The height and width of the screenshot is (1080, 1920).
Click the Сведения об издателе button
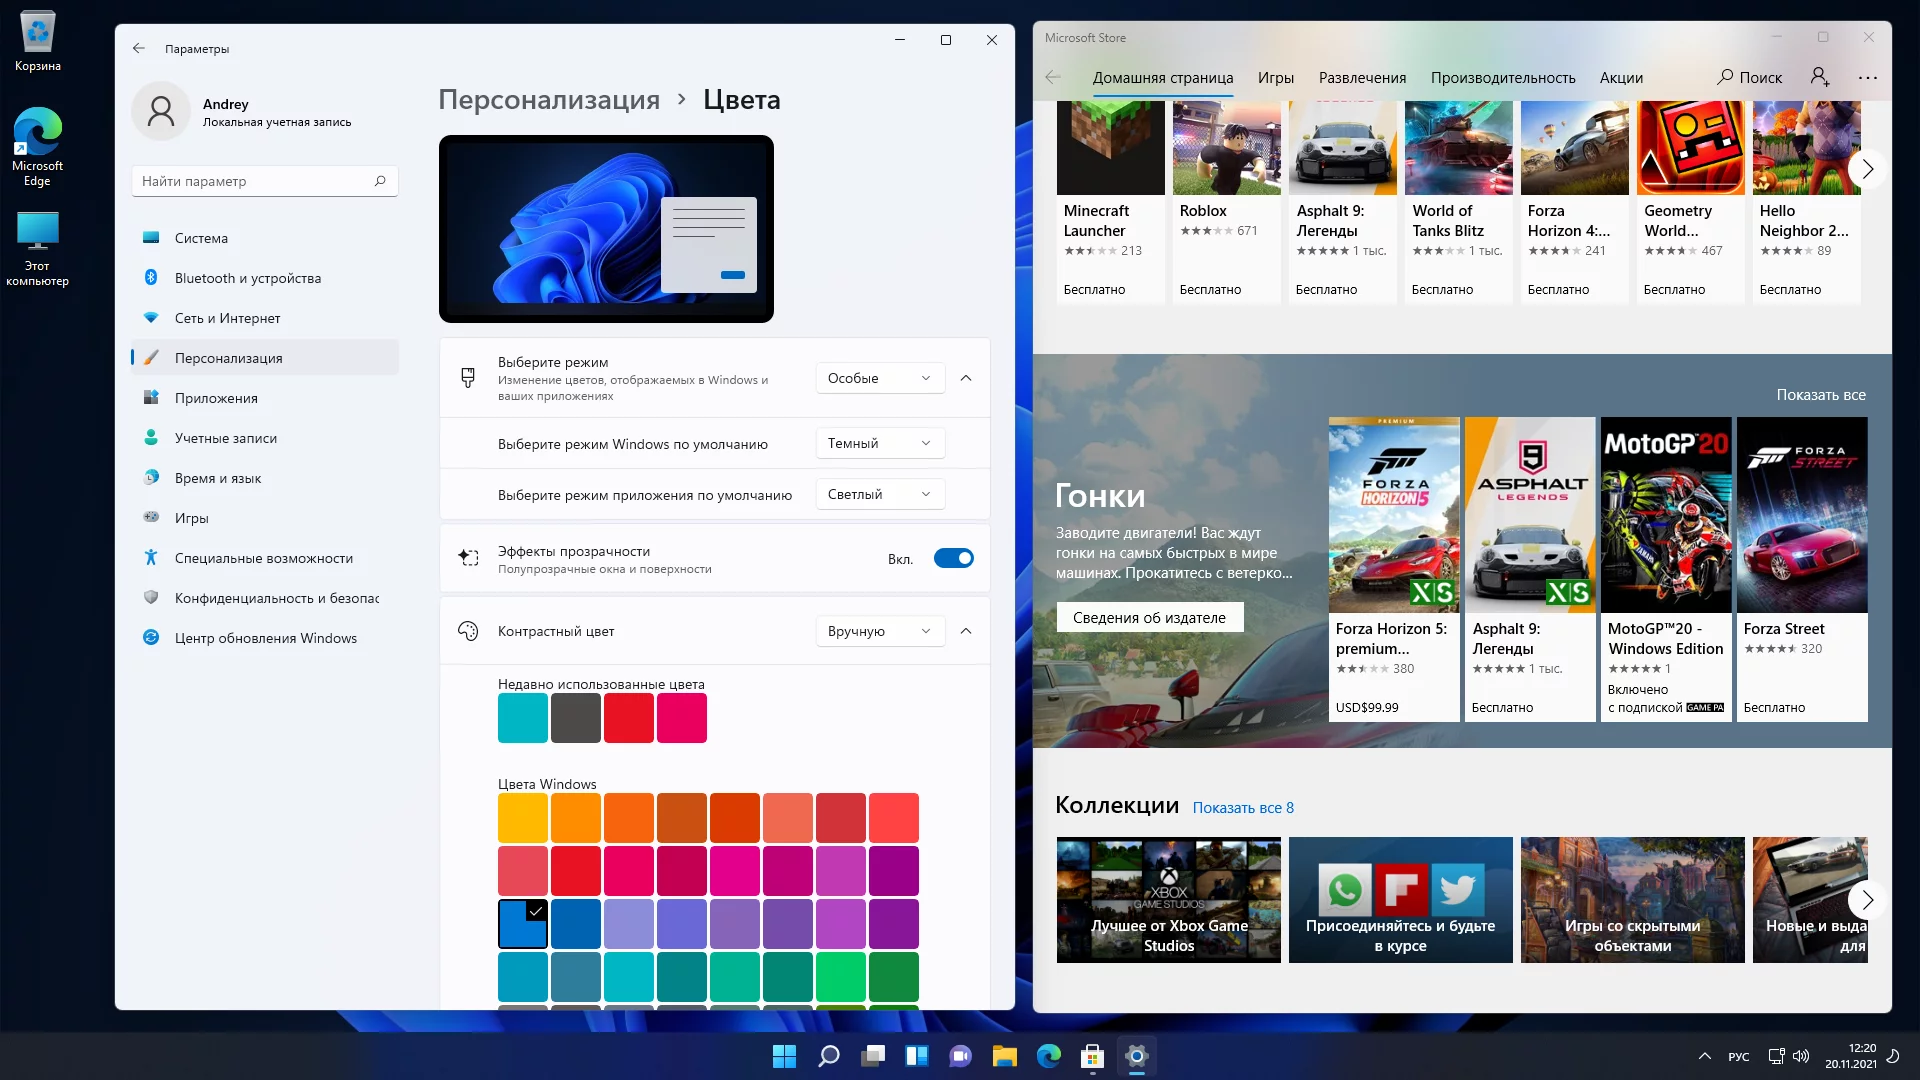click(1149, 617)
